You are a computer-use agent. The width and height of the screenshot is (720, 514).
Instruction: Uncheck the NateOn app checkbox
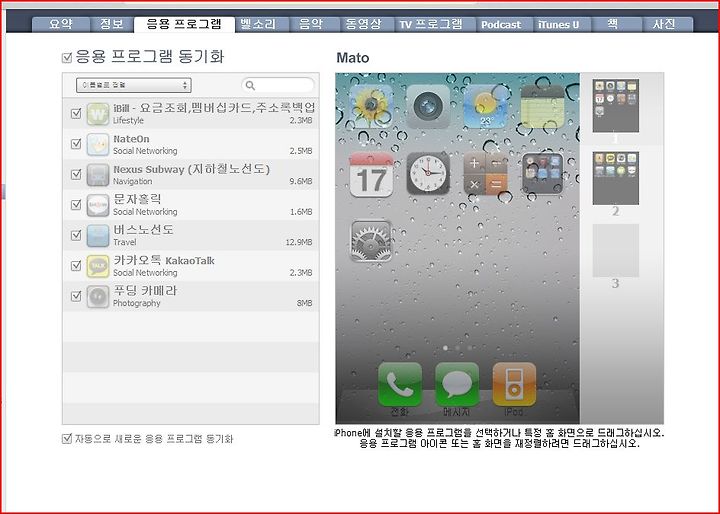(x=76, y=144)
